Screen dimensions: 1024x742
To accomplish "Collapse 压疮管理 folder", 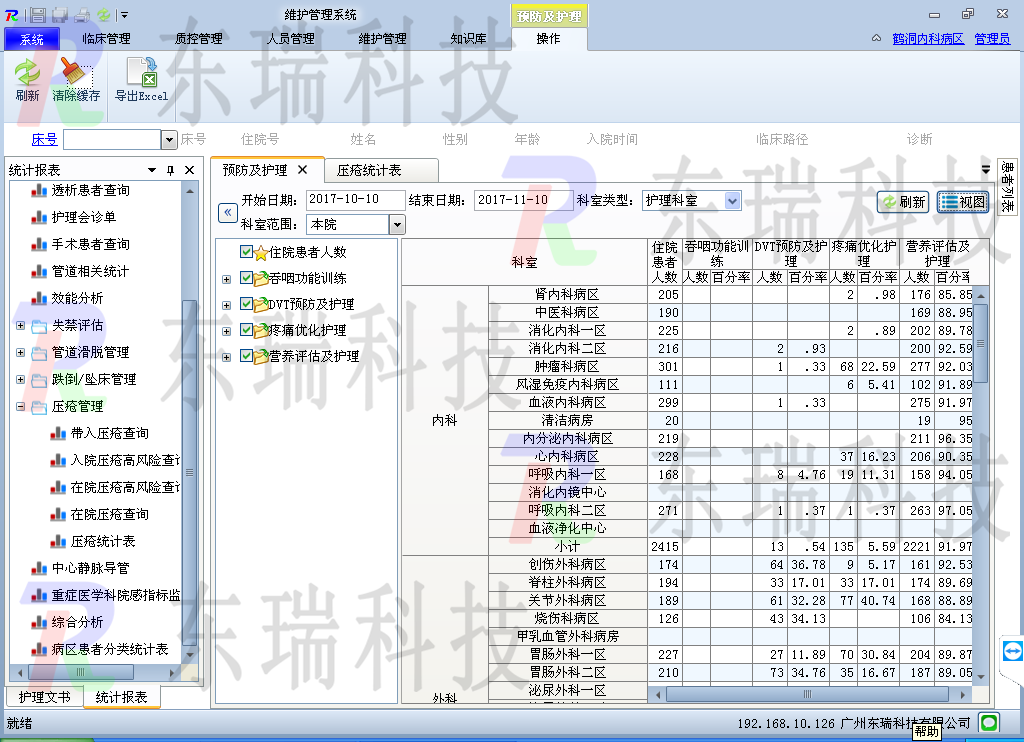I will 20,406.
